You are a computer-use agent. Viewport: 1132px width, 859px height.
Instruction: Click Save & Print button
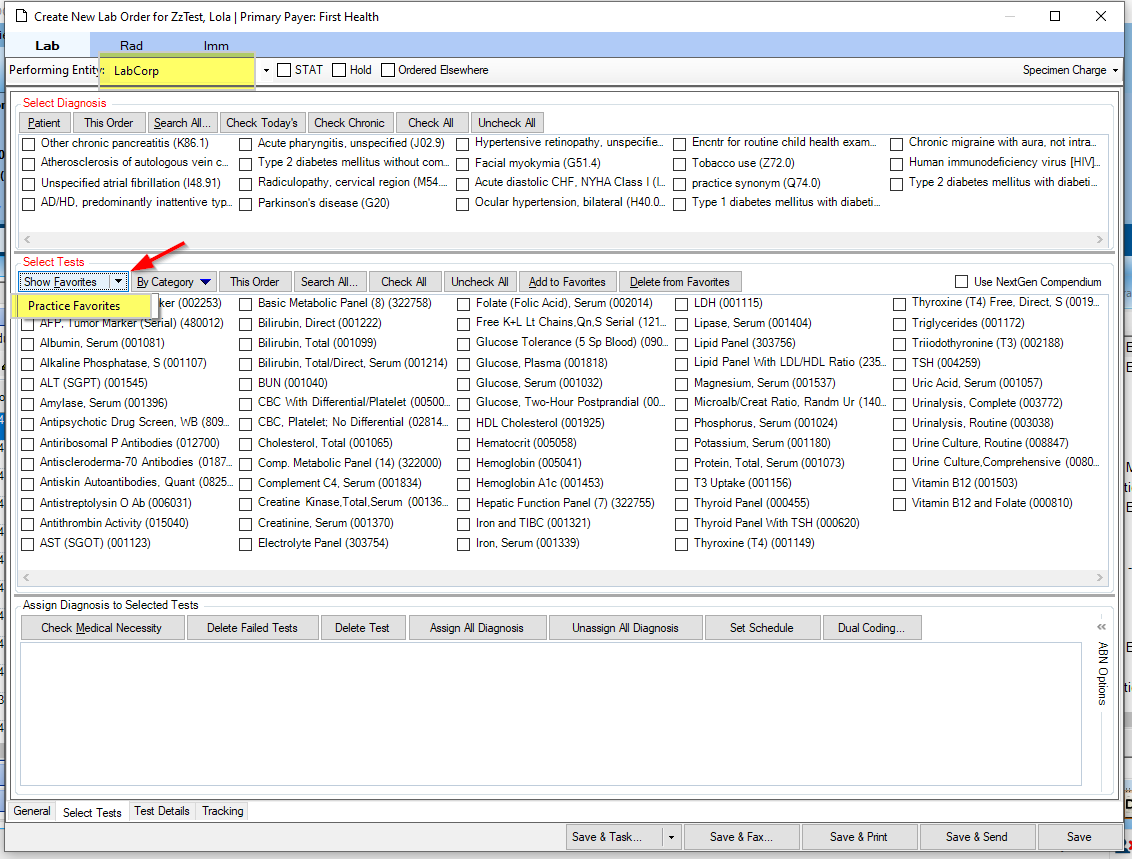tap(858, 837)
